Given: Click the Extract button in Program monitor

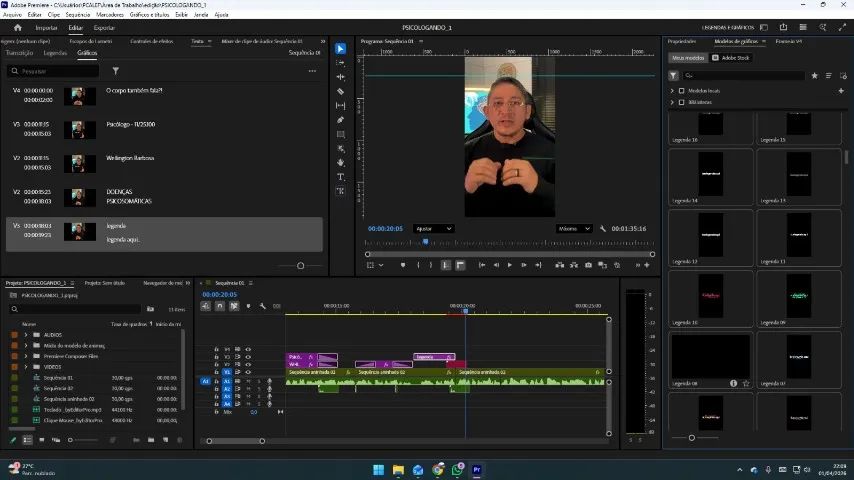Looking at the screenshot, I should [574, 265].
